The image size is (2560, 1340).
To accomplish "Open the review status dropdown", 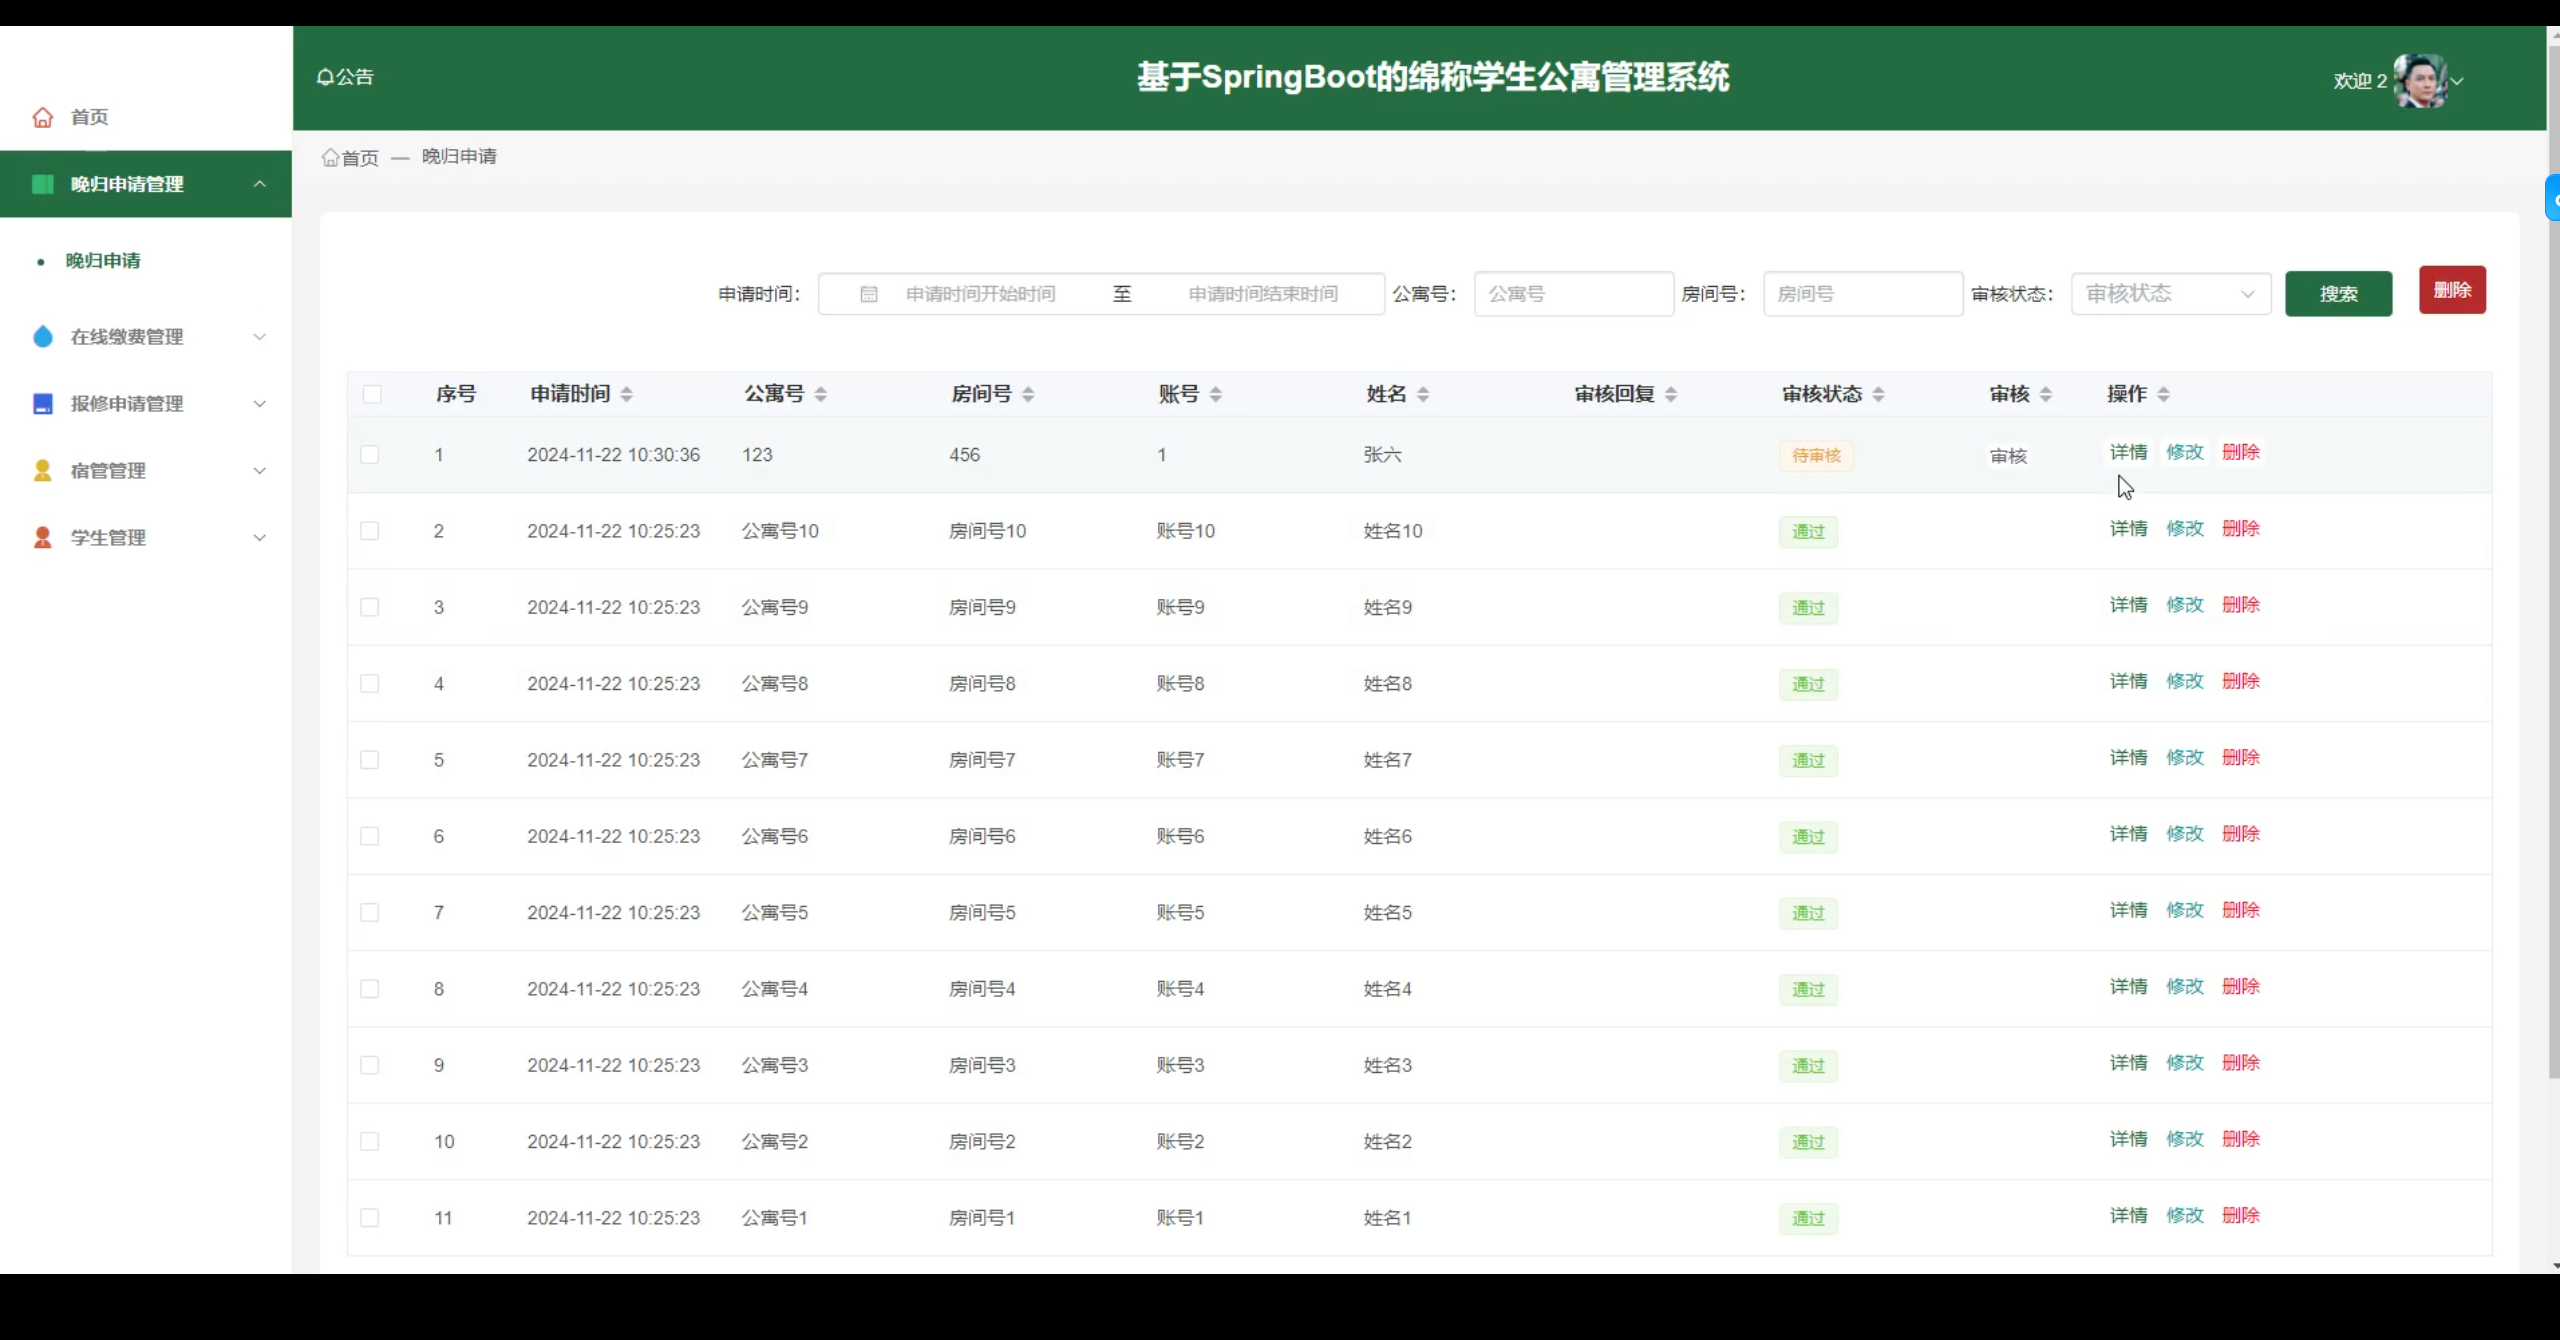I will click(2170, 294).
